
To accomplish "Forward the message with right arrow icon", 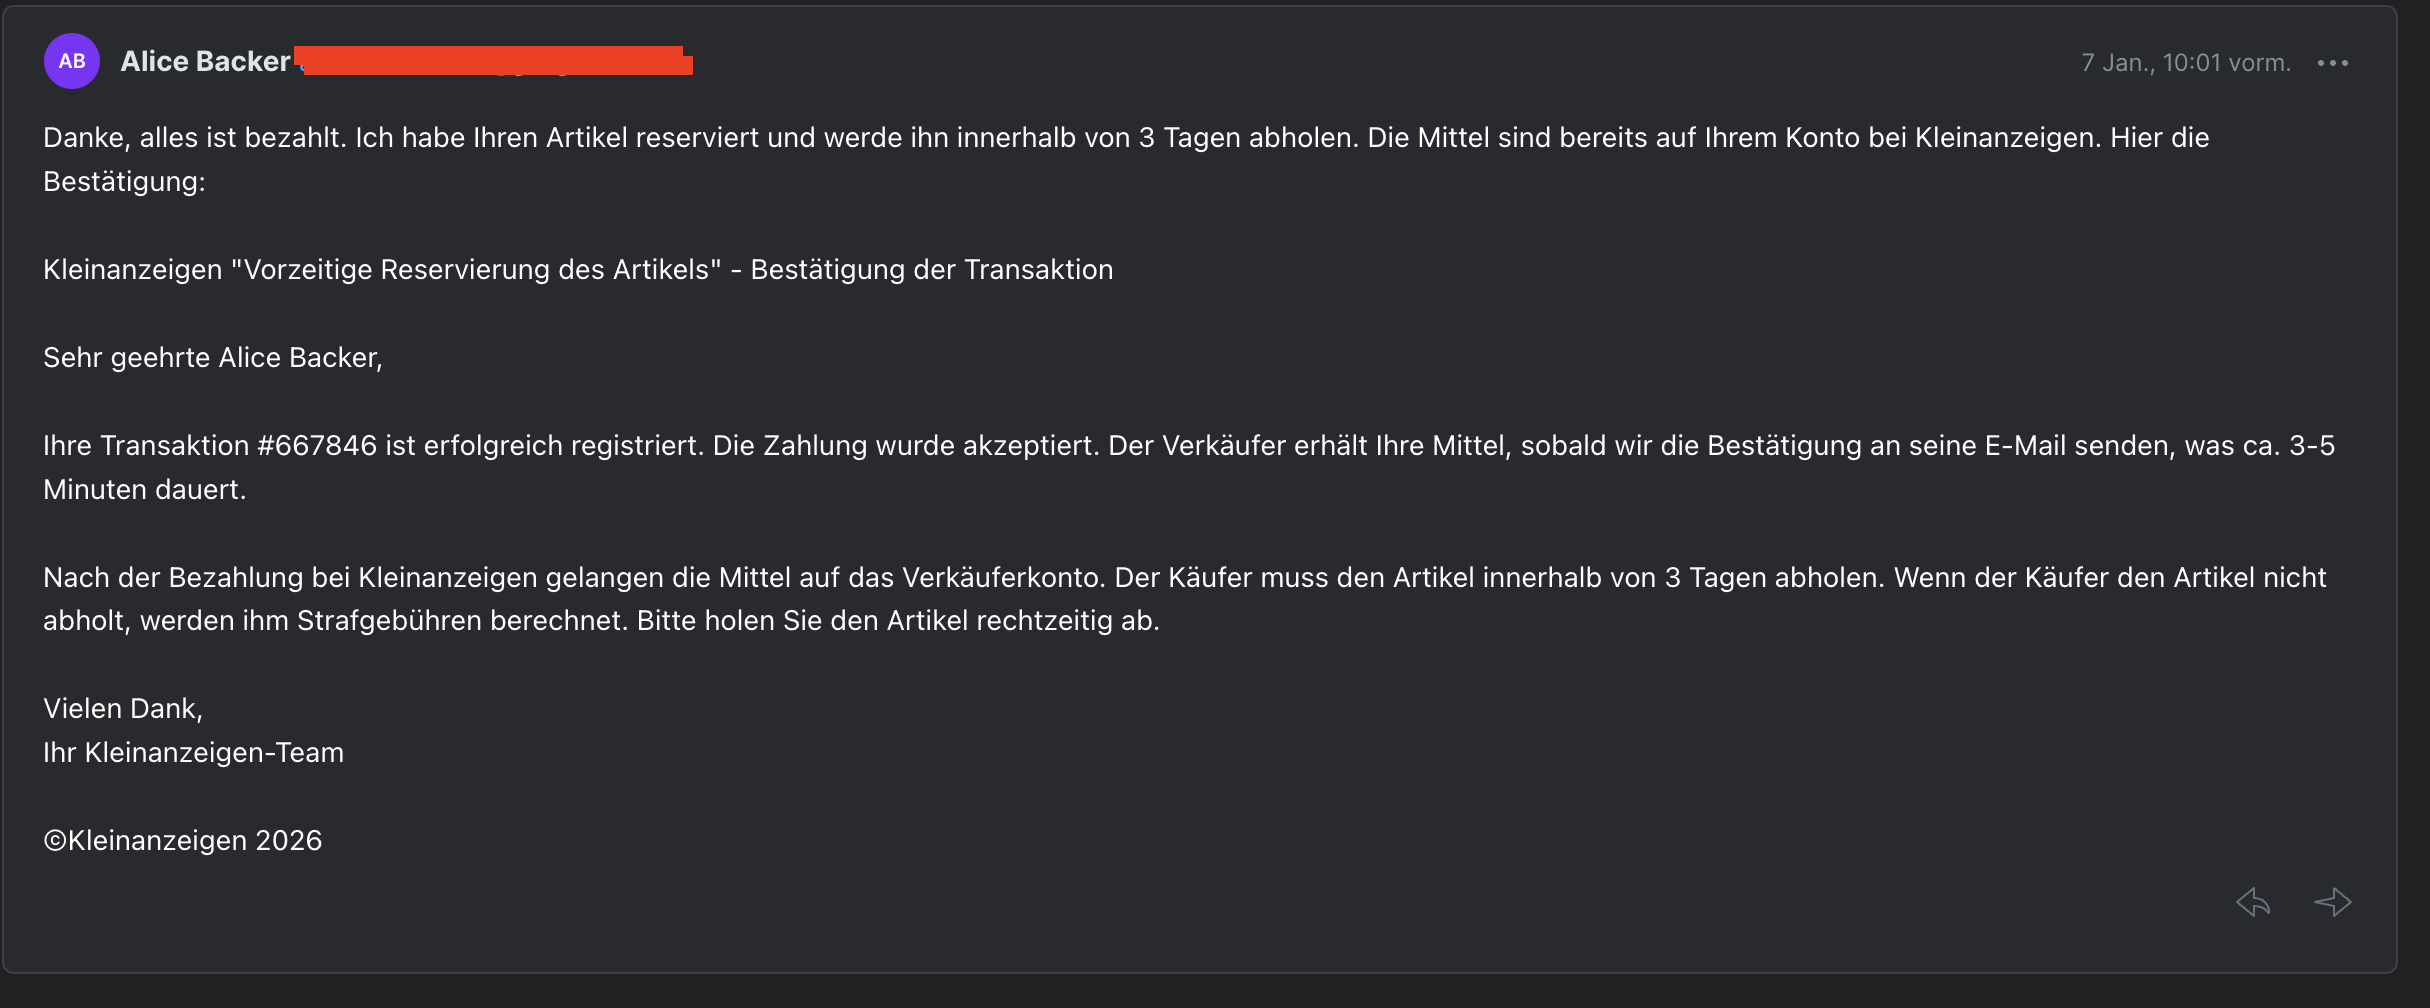I will (x=2332, y=902).
